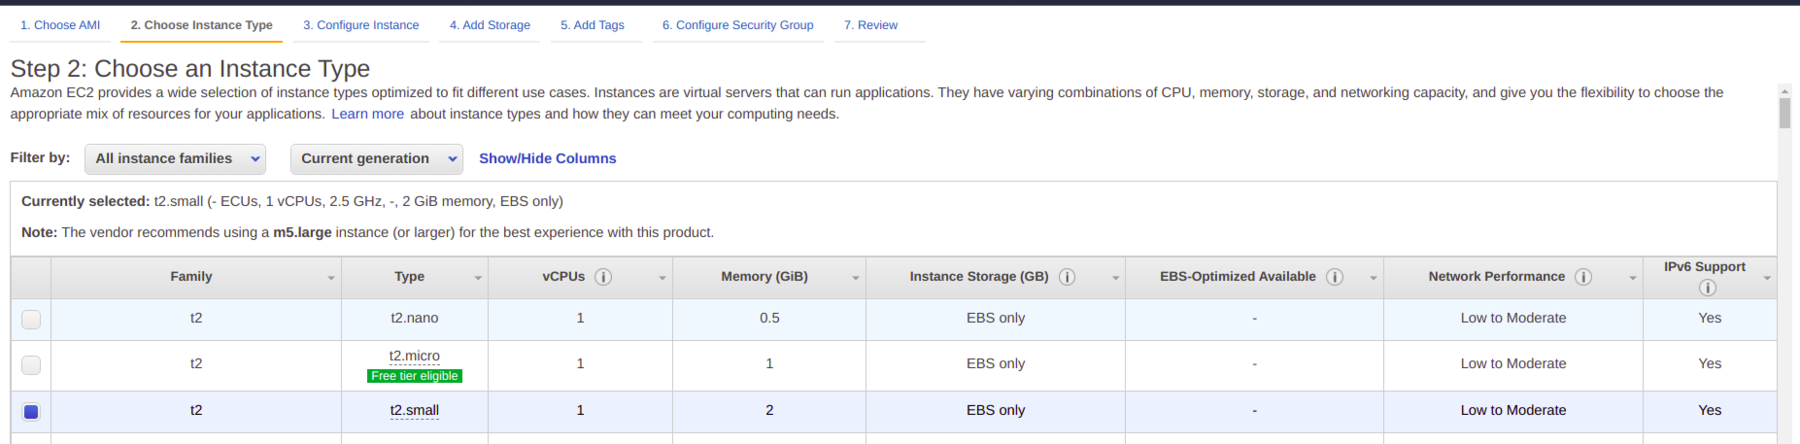Open the Learn more link
This screenshot has height=444, width=1800.
click(x=367, y=114)
